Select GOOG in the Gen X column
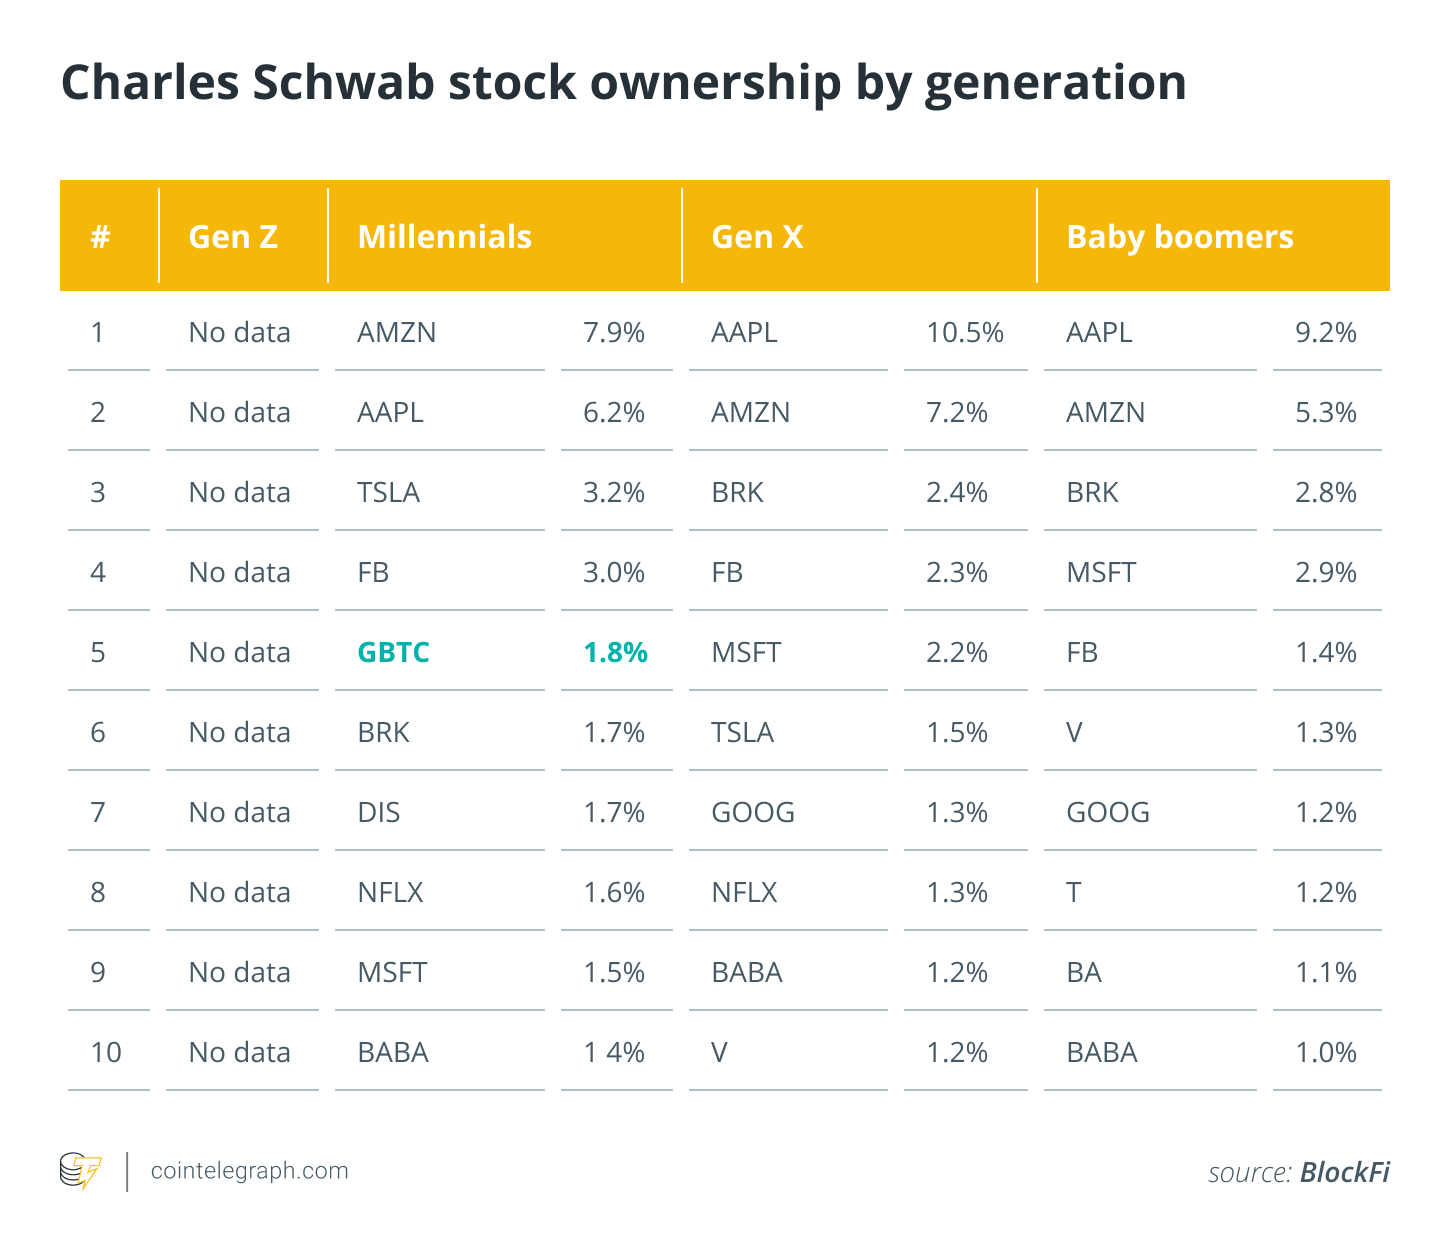Screen dimensions: 1450x1252 point(753,812)
